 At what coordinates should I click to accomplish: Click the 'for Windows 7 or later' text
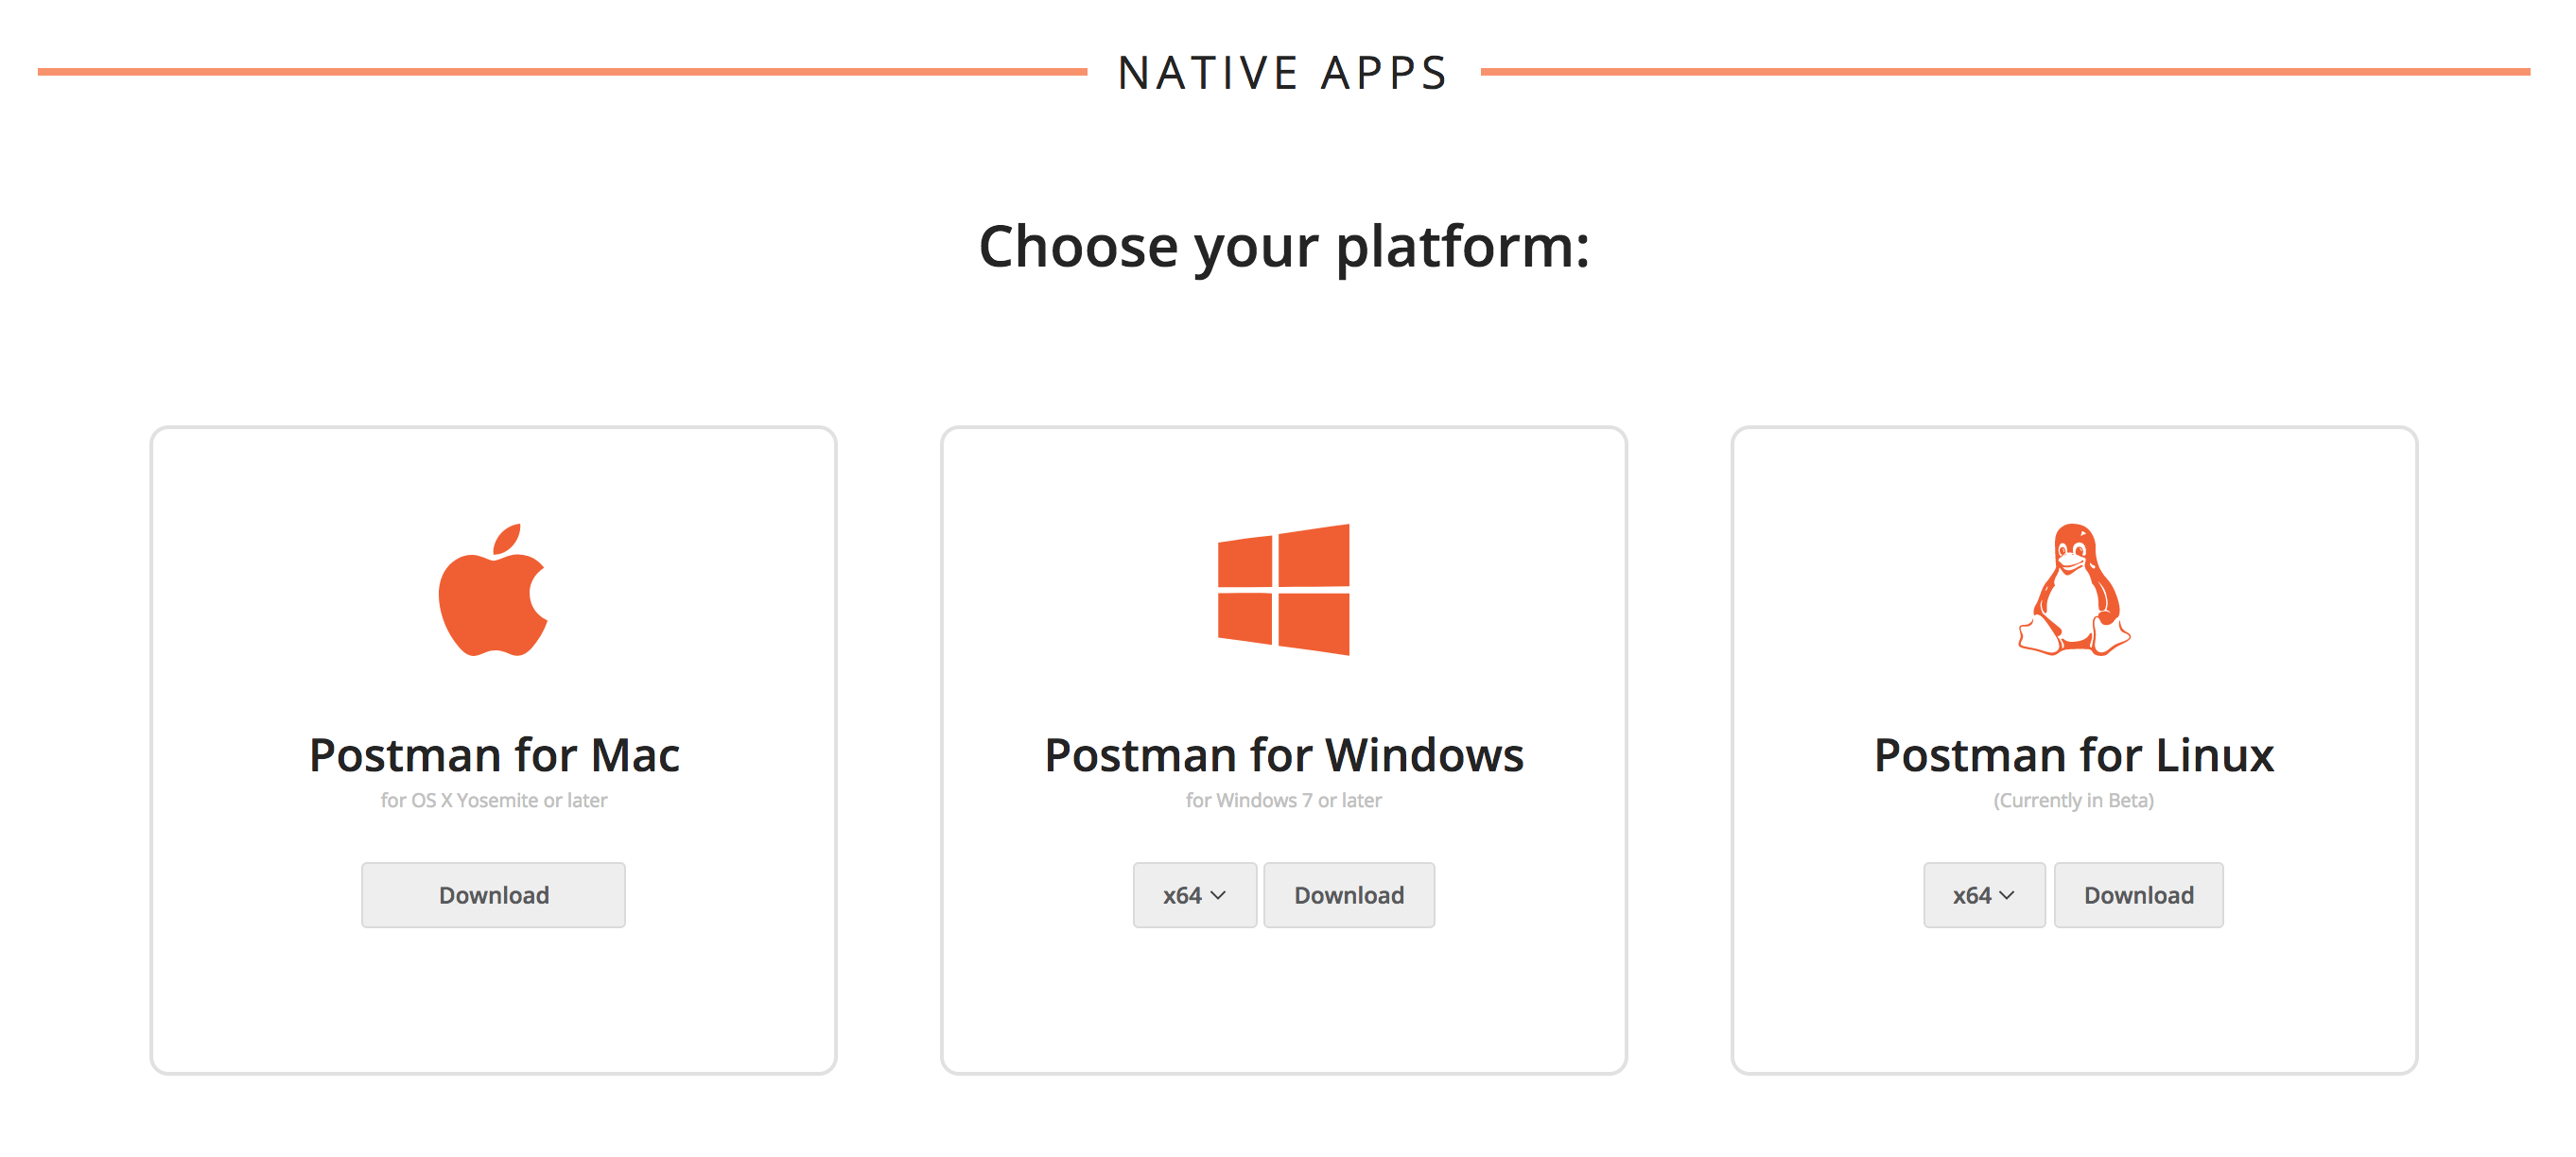pos(1283,800)
